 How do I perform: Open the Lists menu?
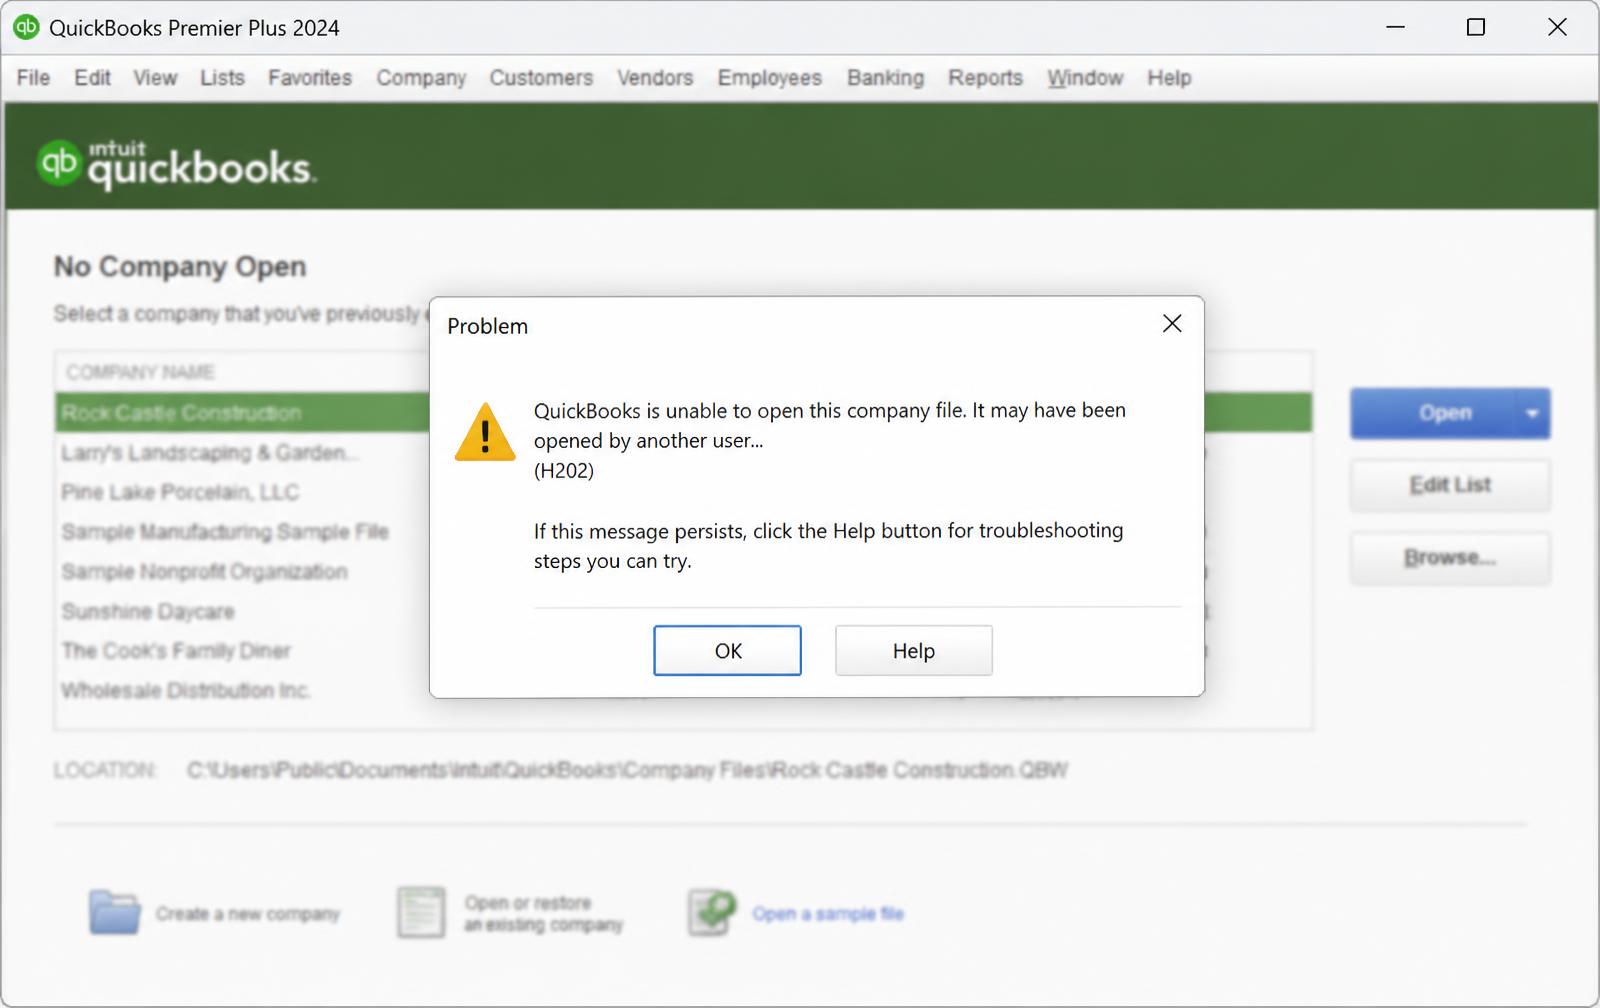tap(222, 78)
